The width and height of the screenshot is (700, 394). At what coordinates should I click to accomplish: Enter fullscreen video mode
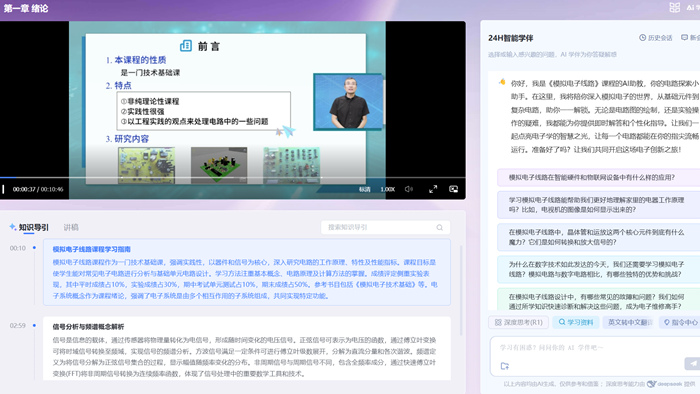coord(433,189)
